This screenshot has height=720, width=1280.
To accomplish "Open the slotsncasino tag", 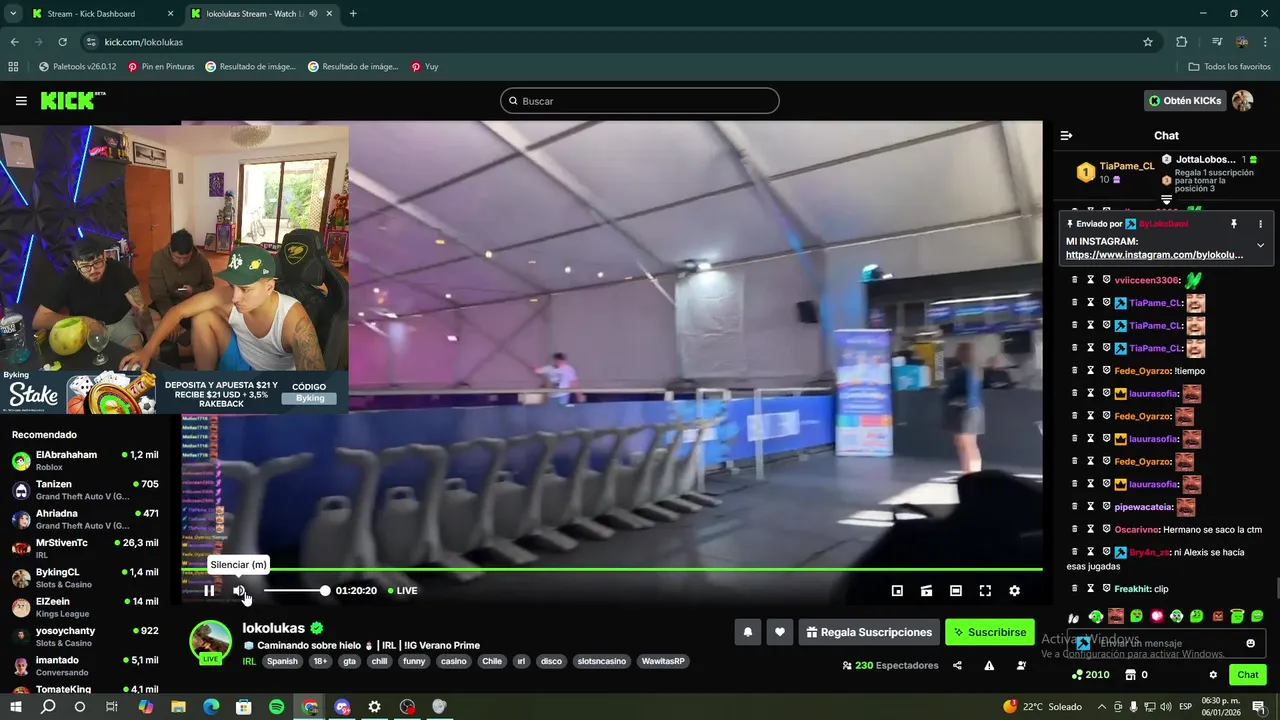I will (602, 661).
